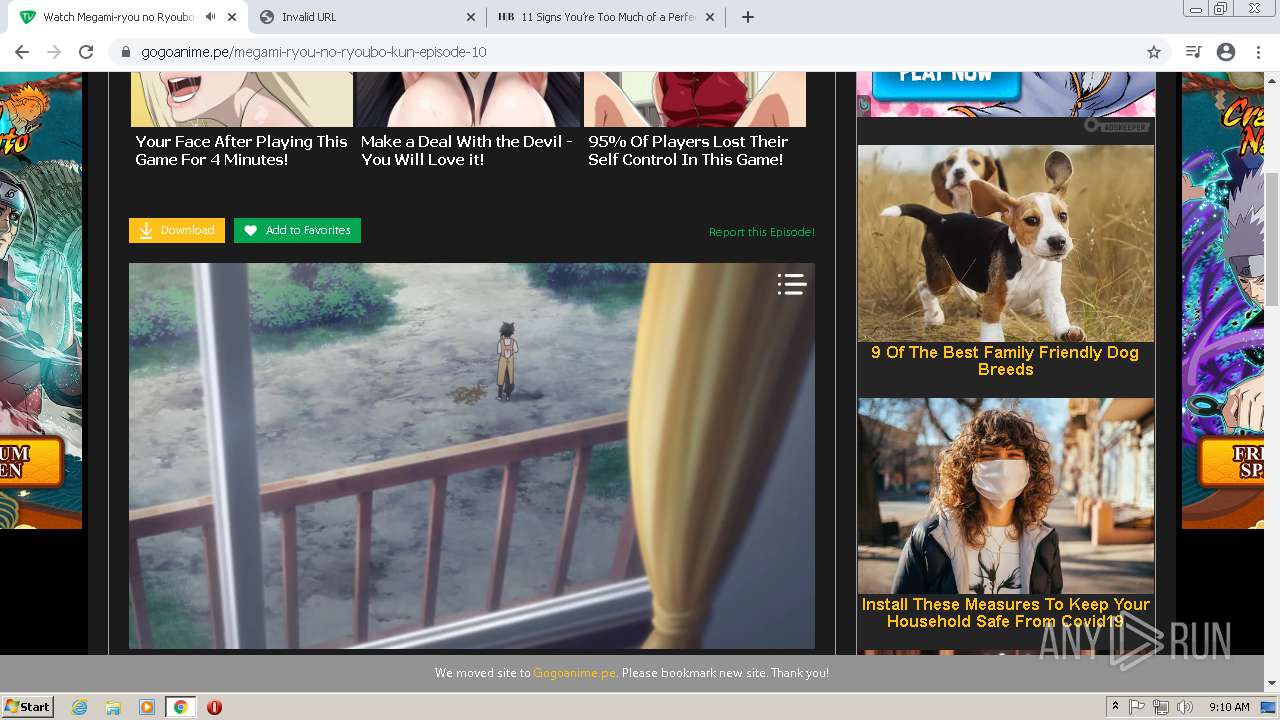The width and height of the screenshot is (1280, 720).
Task: Follow the Gogoanime.pe link in notice bar
Action: [x=574, y=673]
